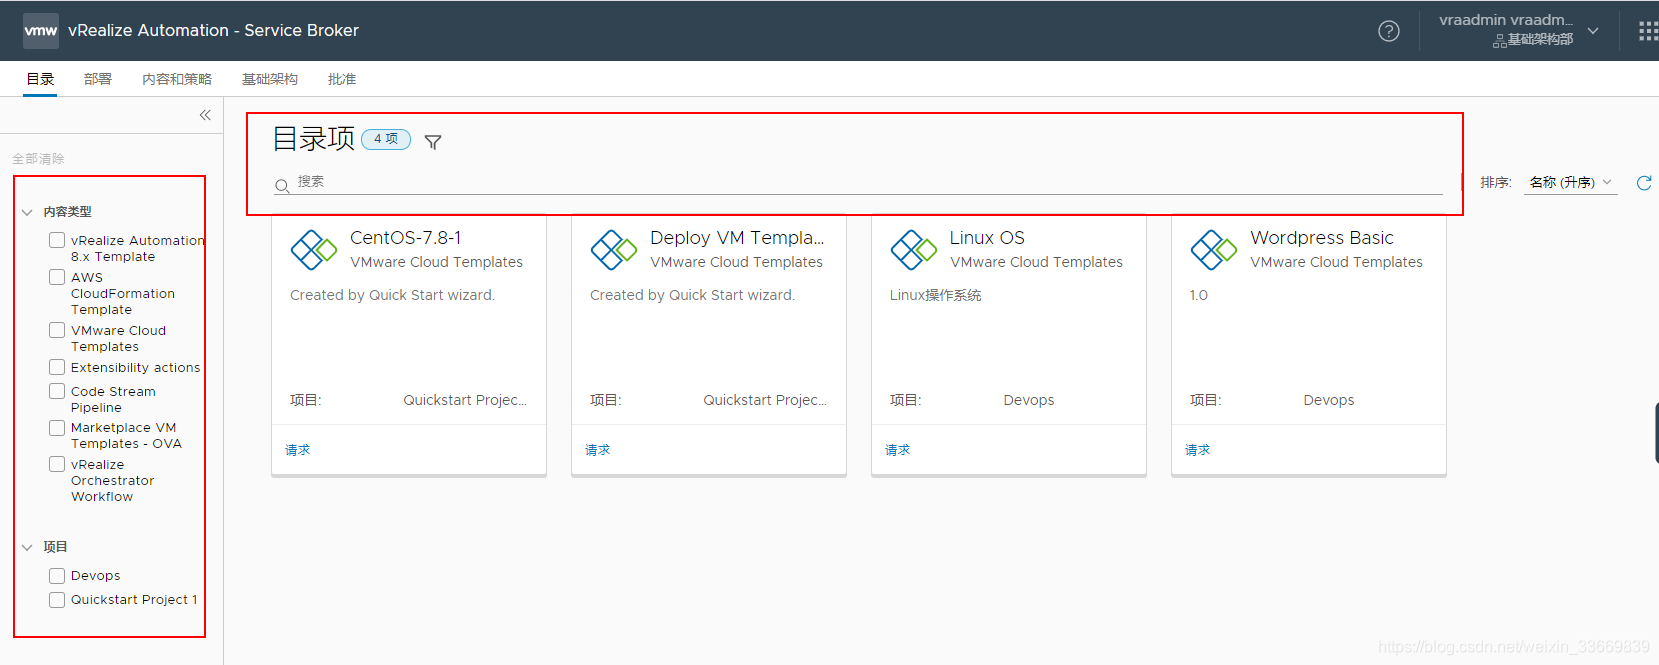
Task: Click the Wordpress Basic card icon
Action: (x=1213, y=250)
